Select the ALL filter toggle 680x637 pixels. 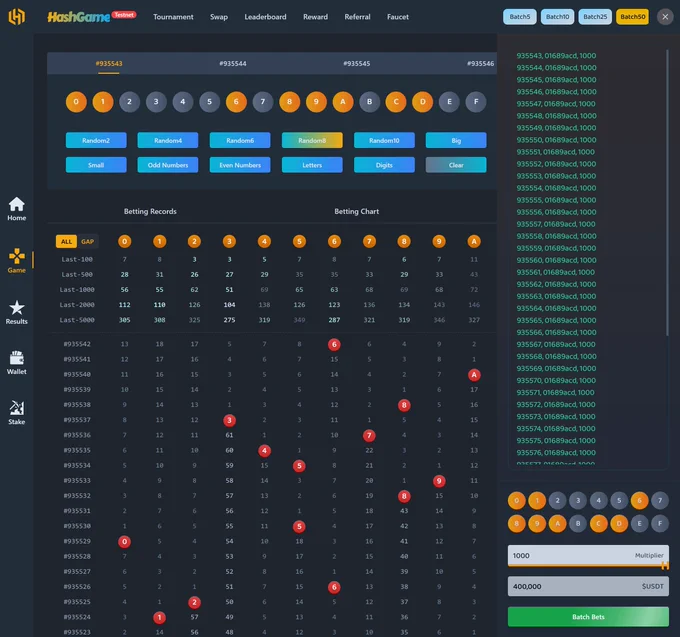(x=66, y=242)
